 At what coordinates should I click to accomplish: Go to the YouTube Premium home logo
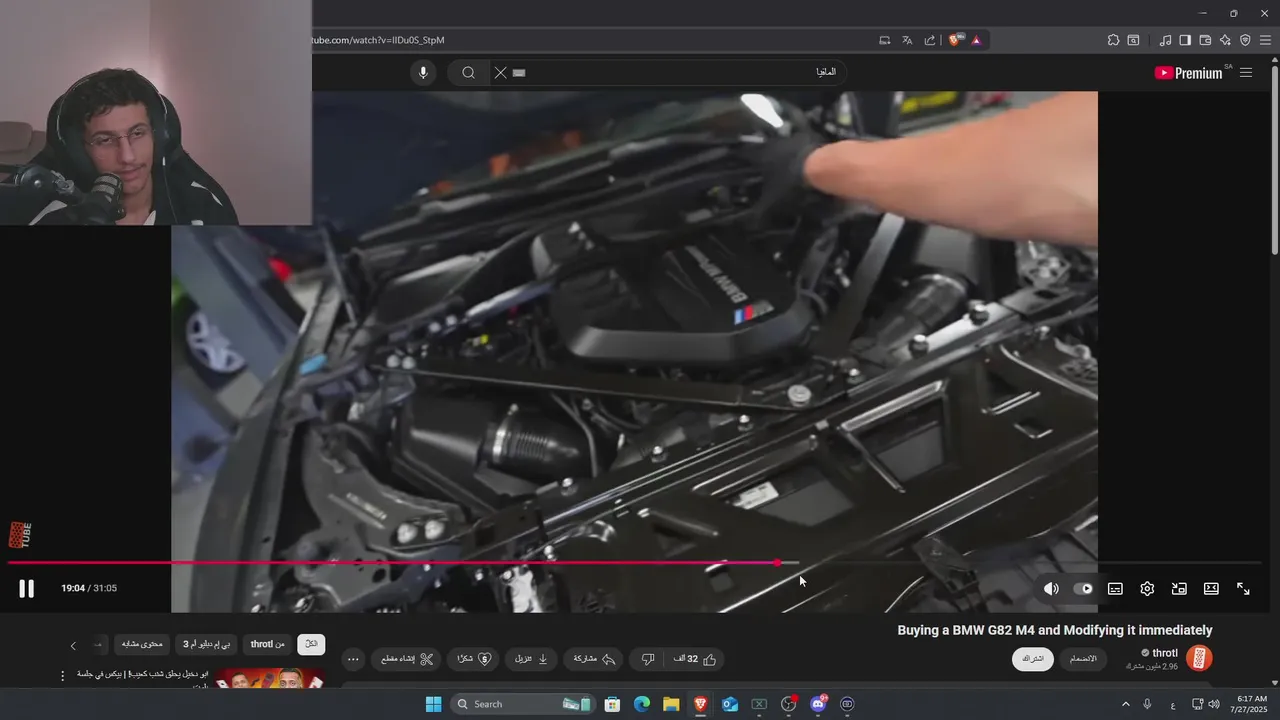tap(1188, 73)
